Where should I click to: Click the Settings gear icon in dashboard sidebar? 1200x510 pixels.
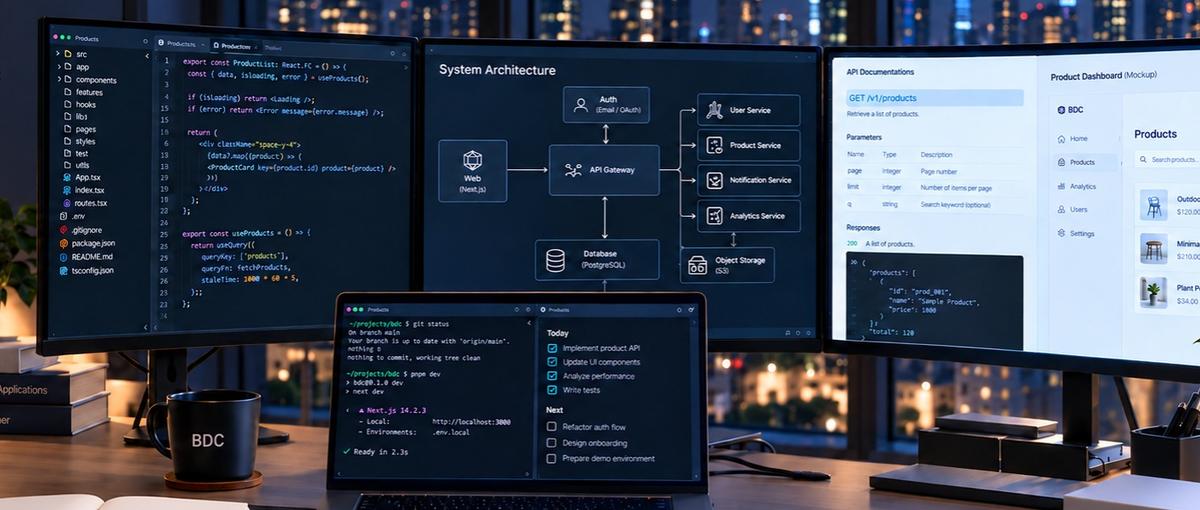(x=1061, y=233)
